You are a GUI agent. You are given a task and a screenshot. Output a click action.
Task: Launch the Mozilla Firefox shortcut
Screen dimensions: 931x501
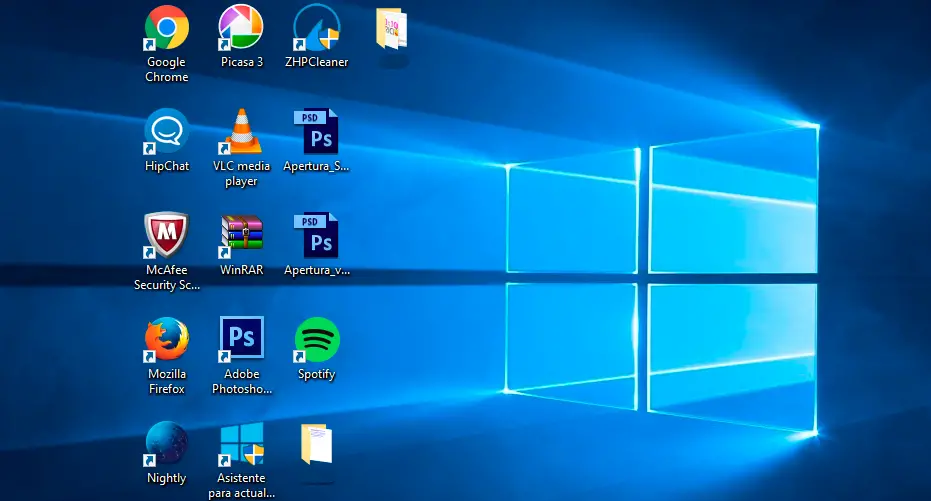tap(167, 340)
